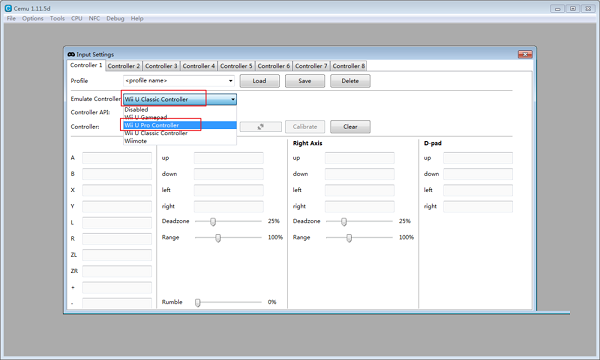The image size is (600, 360).
Task: Click the Cemu logo icon in title bar
Action: 8,8
